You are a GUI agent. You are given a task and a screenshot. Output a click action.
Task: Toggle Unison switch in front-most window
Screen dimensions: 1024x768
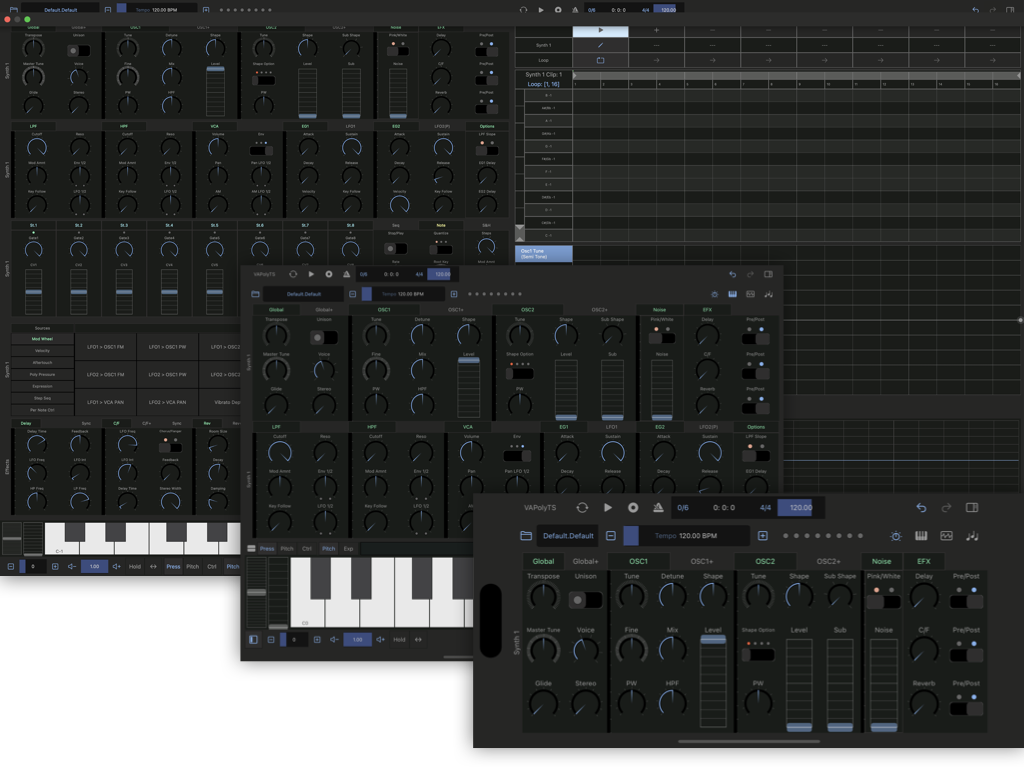pos(585,600)
